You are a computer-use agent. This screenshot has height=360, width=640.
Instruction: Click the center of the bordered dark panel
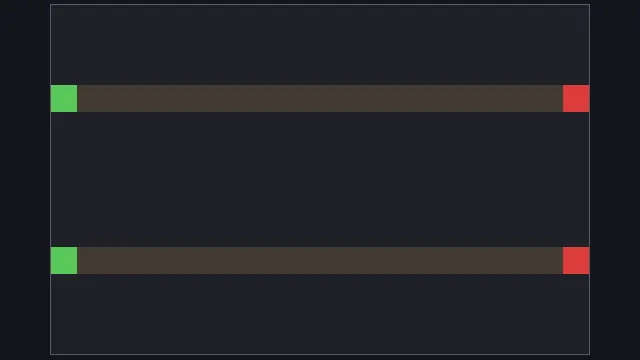coord(320,180)
